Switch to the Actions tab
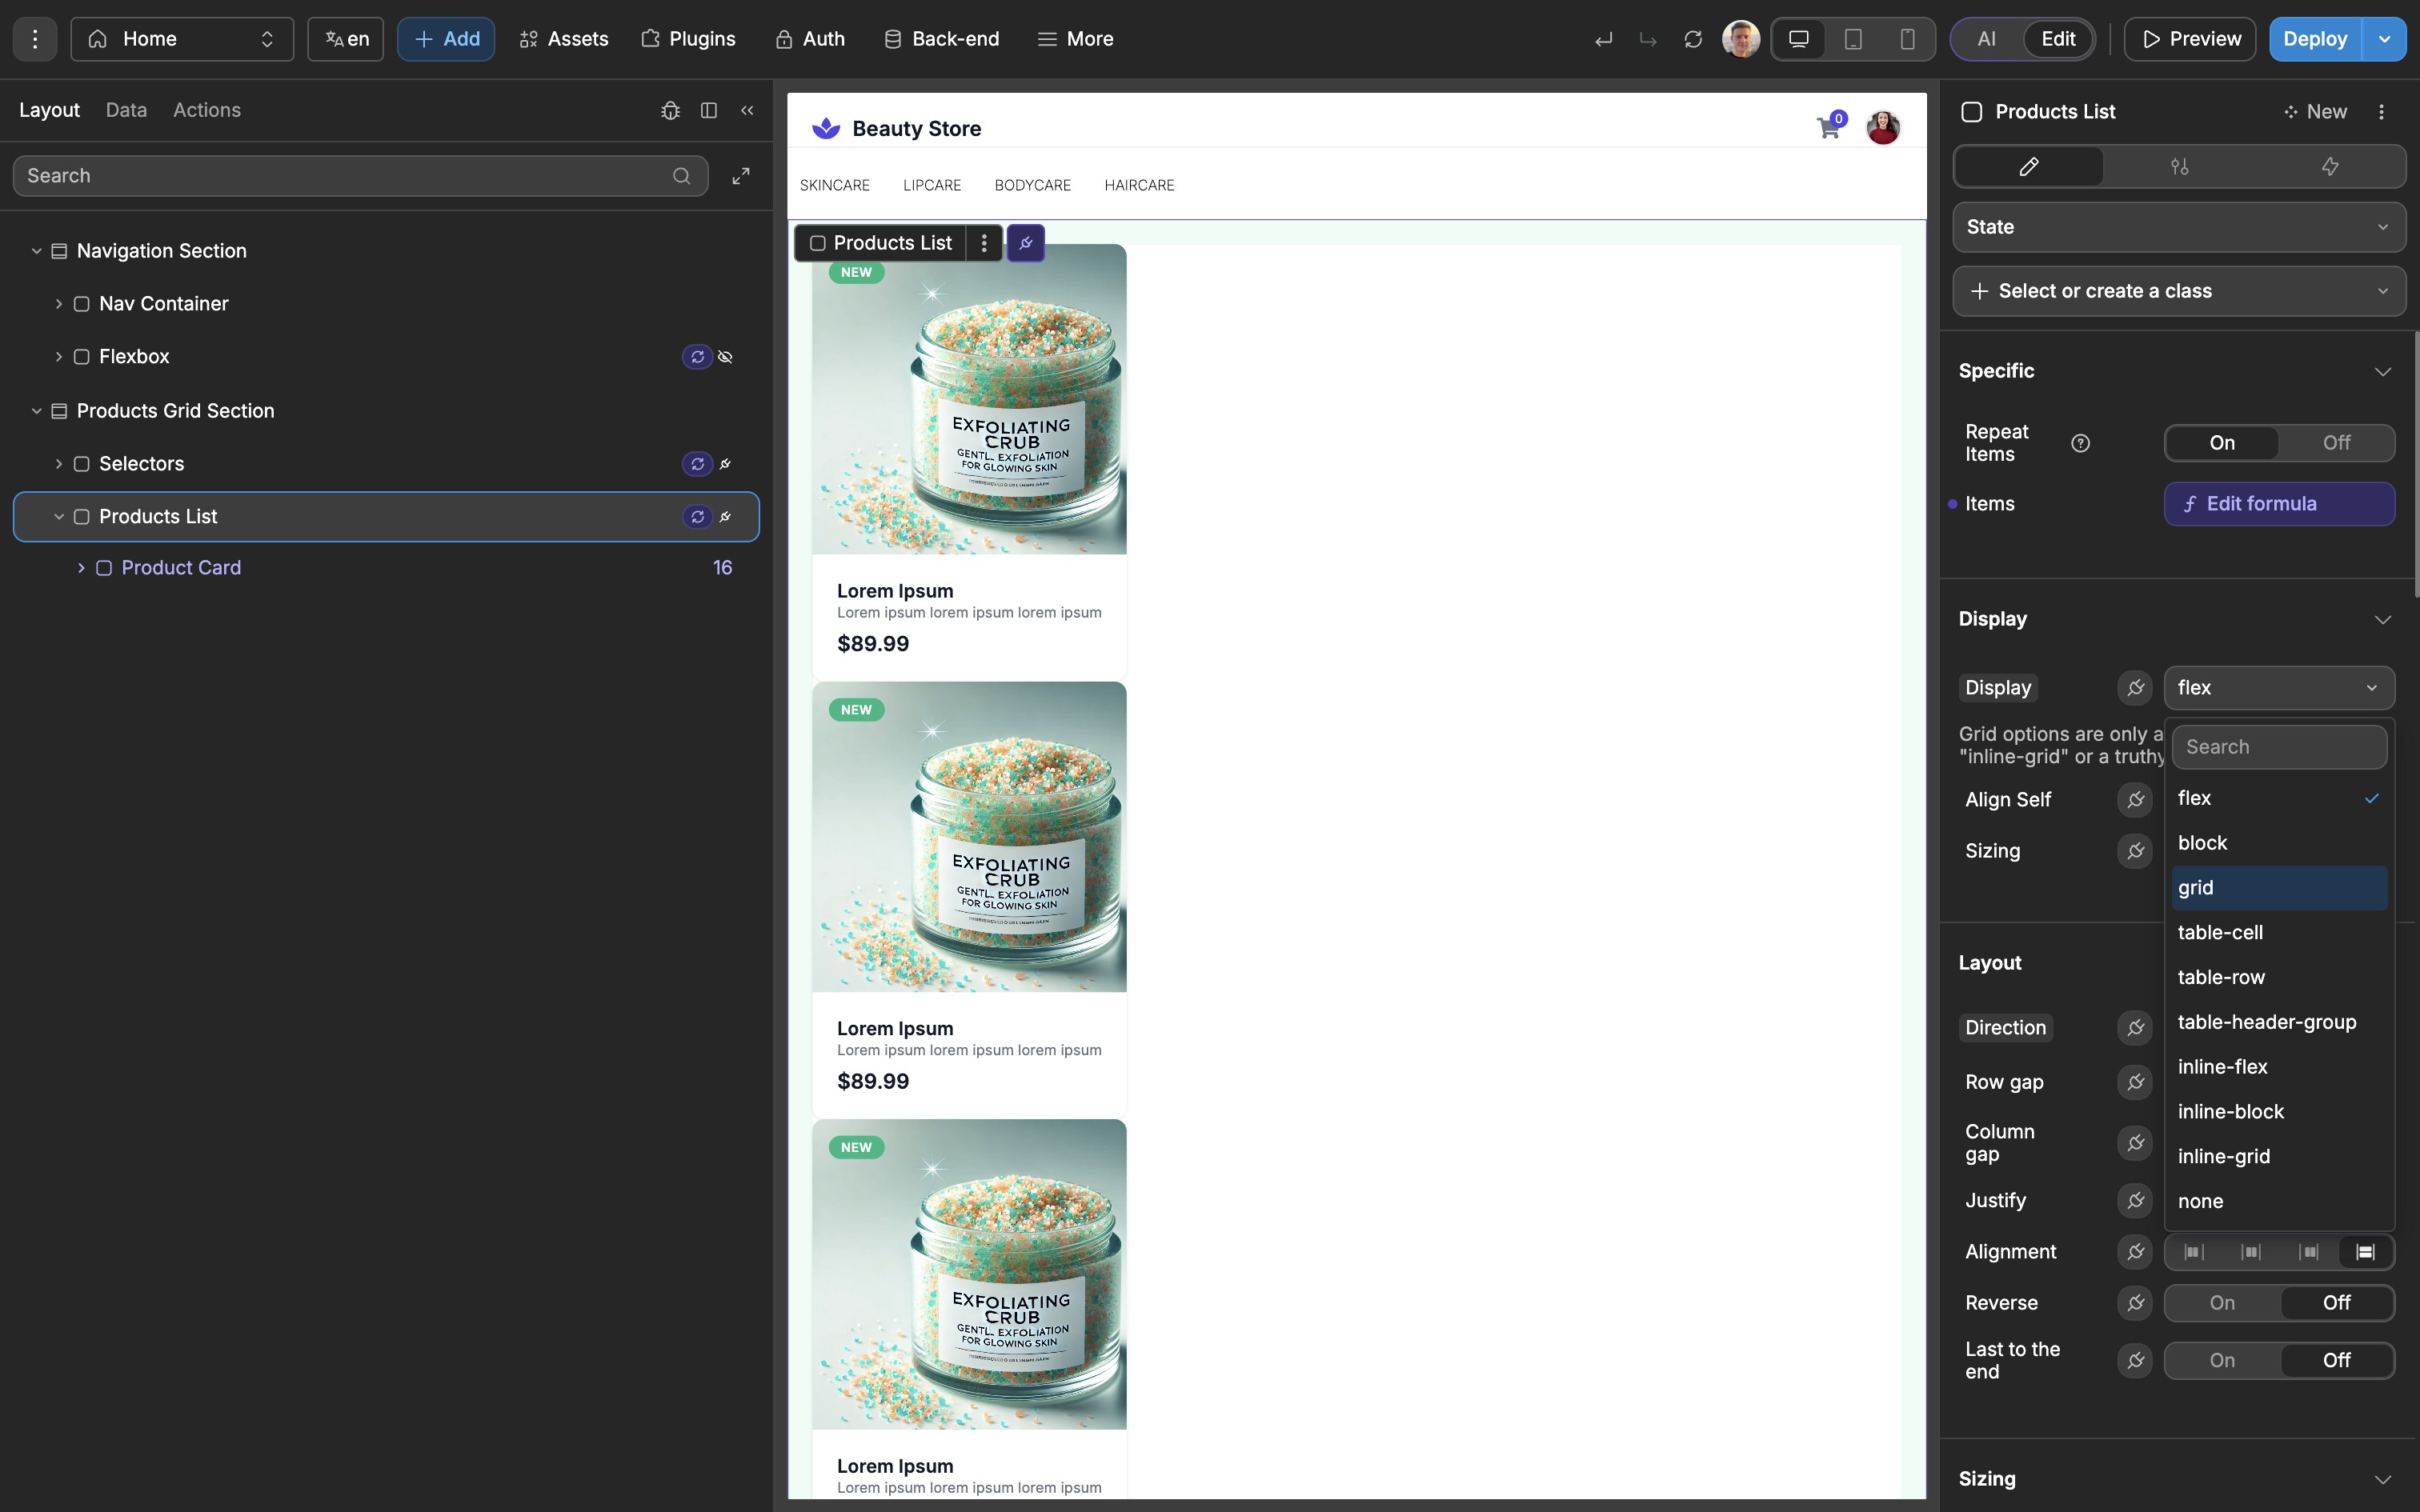This screenshot has height=1512, width=2420. pyautogui.click(x=207, y=110)
